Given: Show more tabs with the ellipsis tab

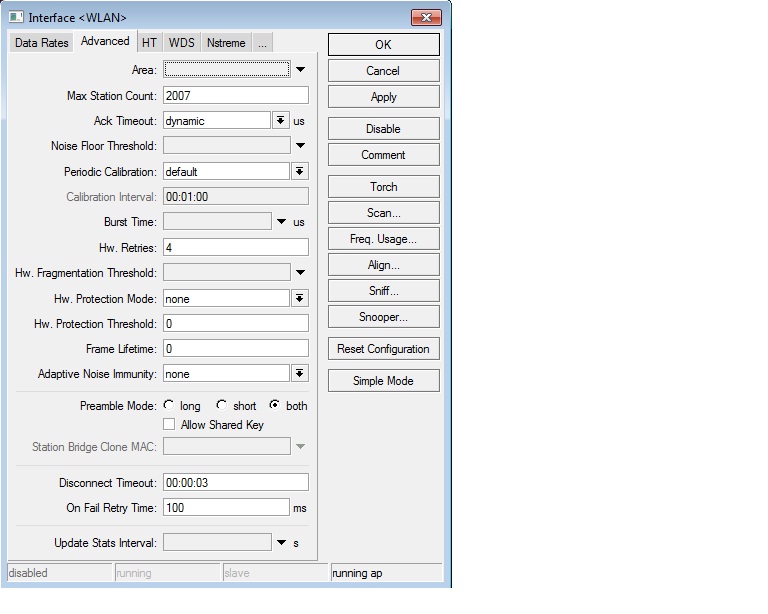Looking at the screenshot, I should click(x=263, y=43).
